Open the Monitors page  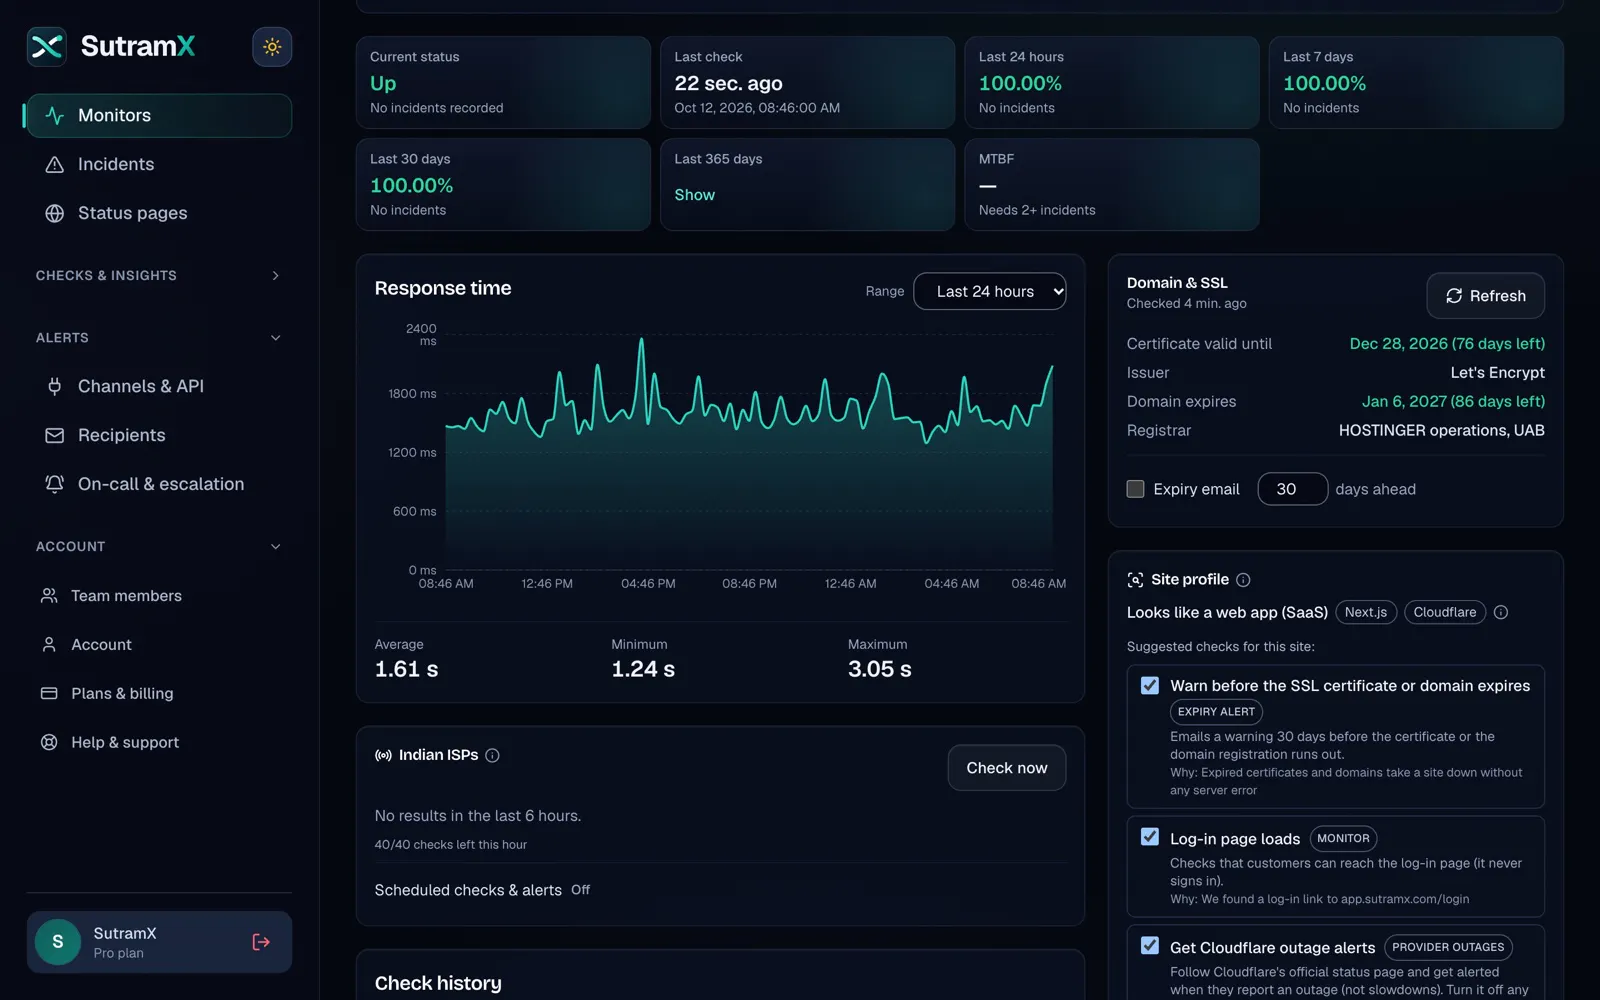click(x=159, y=115)
